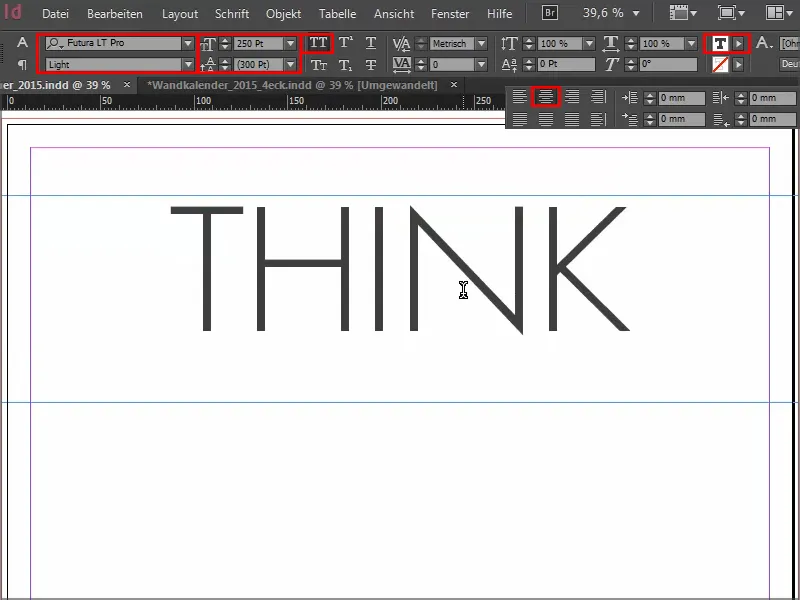Open the Ansicht menu
This screenshot has height=600, width=800.
point(394,14)
